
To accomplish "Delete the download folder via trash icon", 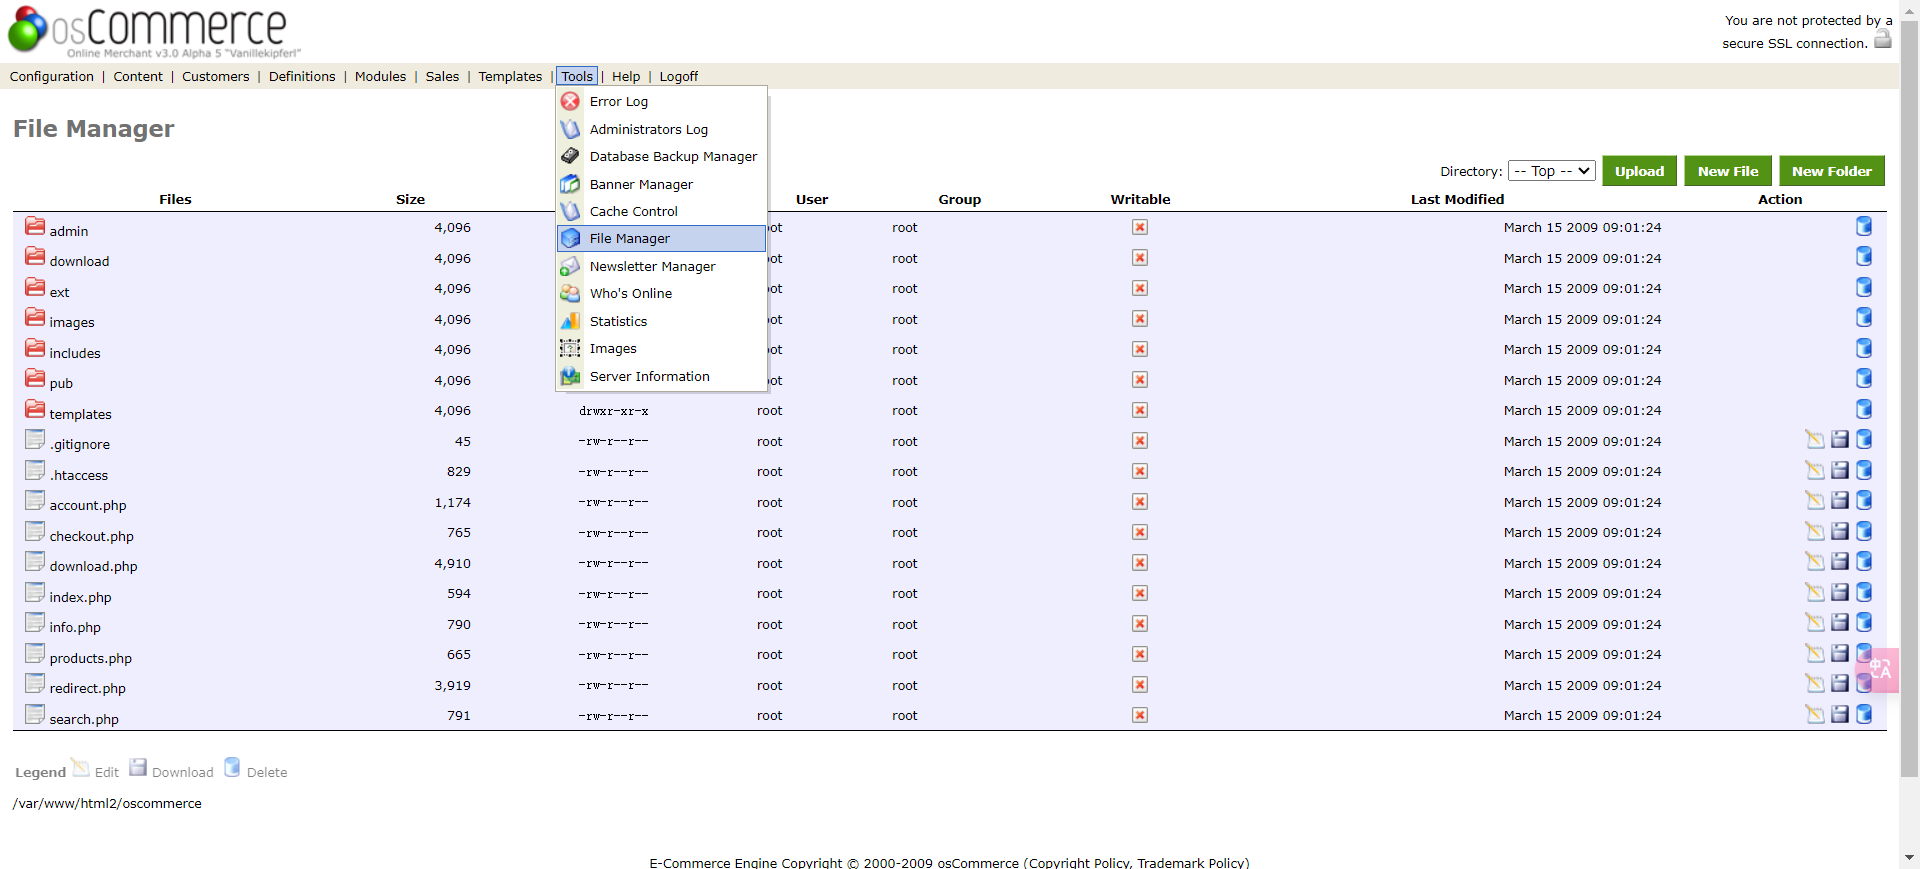I will pos(1864,257).
